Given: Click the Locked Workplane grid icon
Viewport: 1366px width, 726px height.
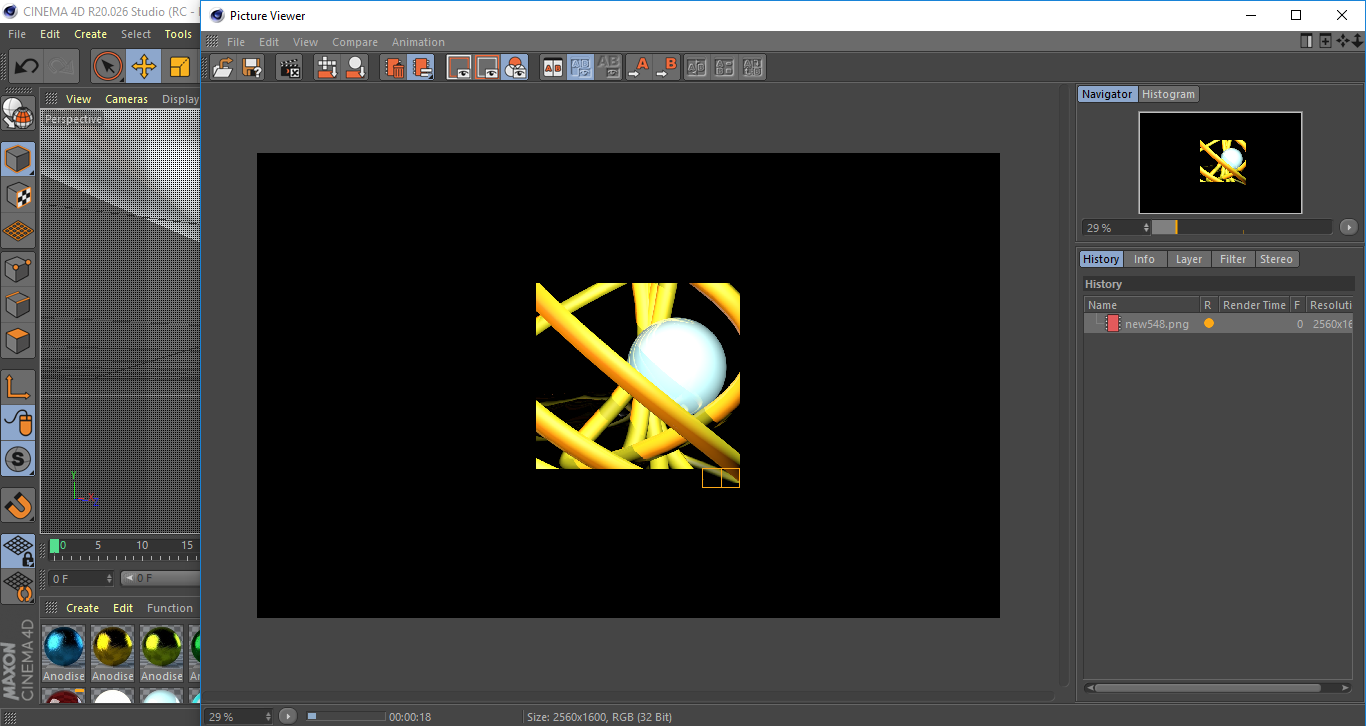Looking at the screenshot, I should 18,551.
